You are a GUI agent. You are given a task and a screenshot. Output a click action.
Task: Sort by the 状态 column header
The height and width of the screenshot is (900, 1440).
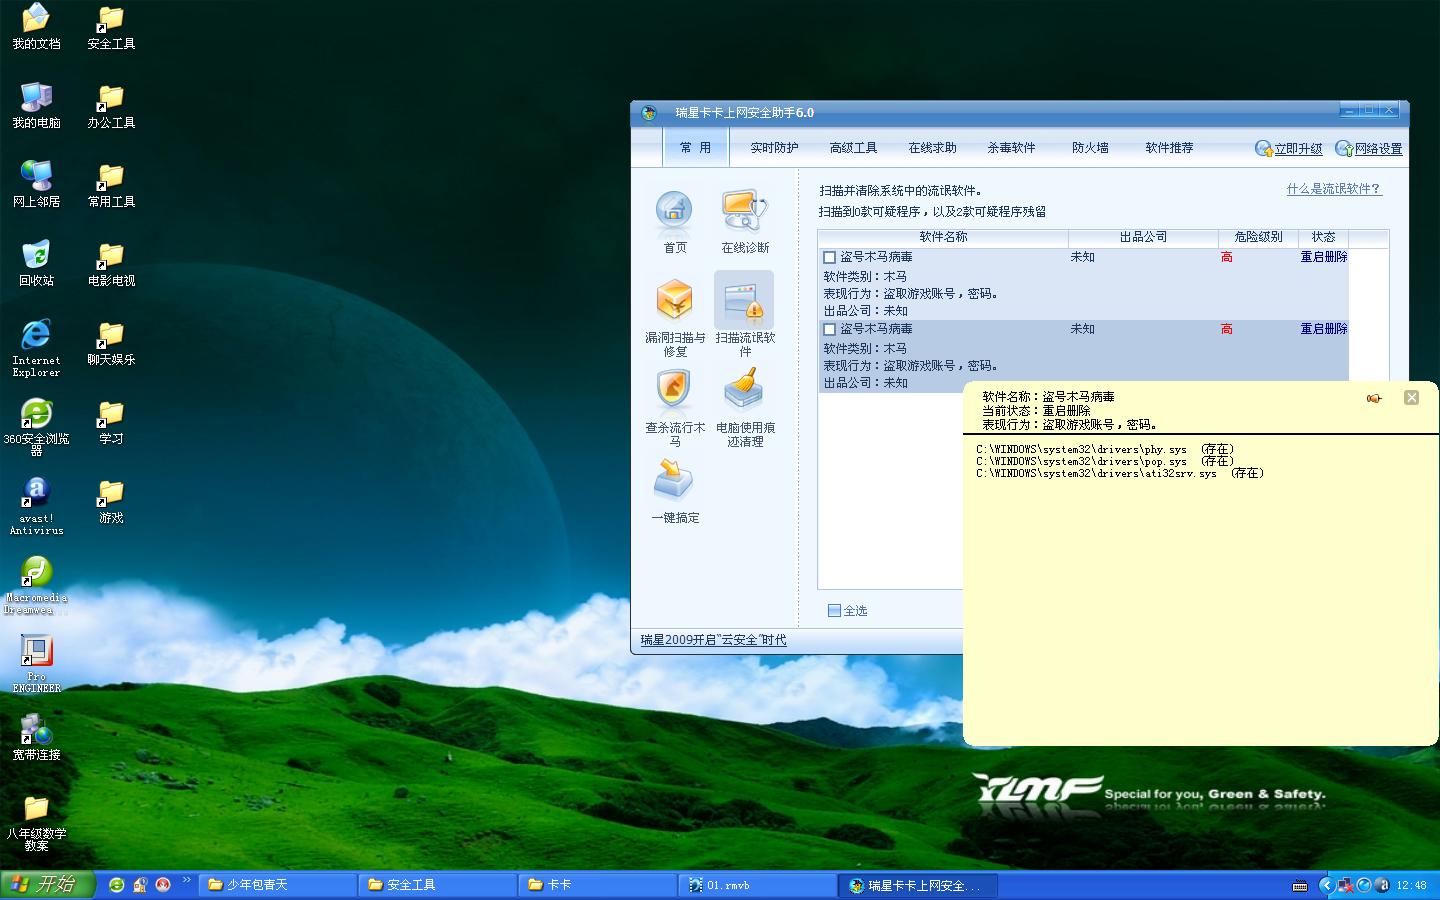click(x=1323, y=238)
